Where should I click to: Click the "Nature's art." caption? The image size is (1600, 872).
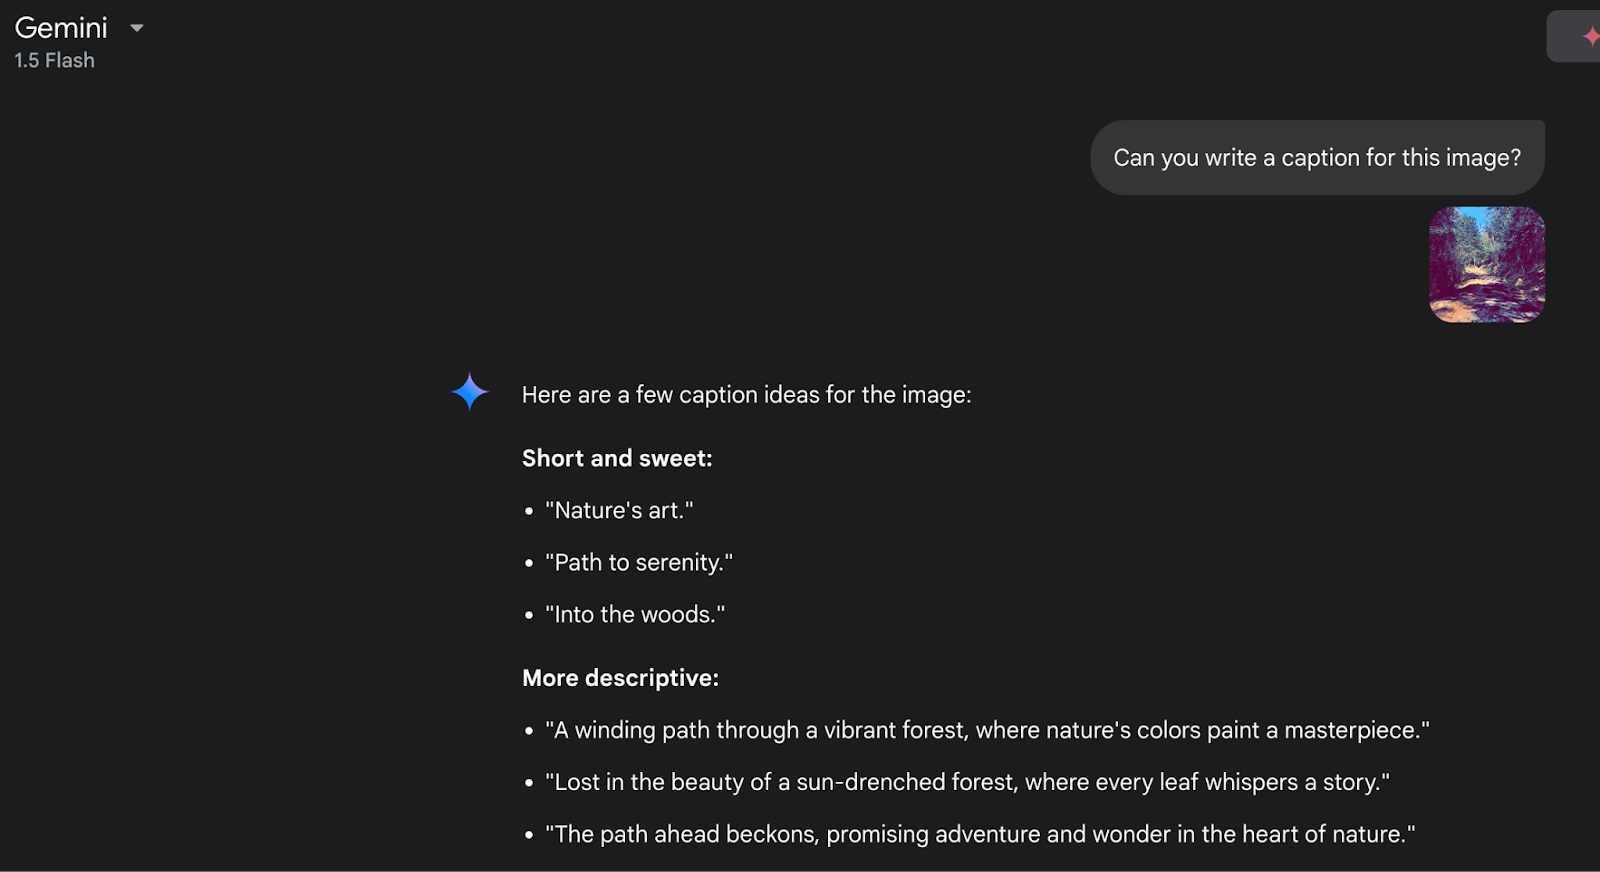click(619, 511)
